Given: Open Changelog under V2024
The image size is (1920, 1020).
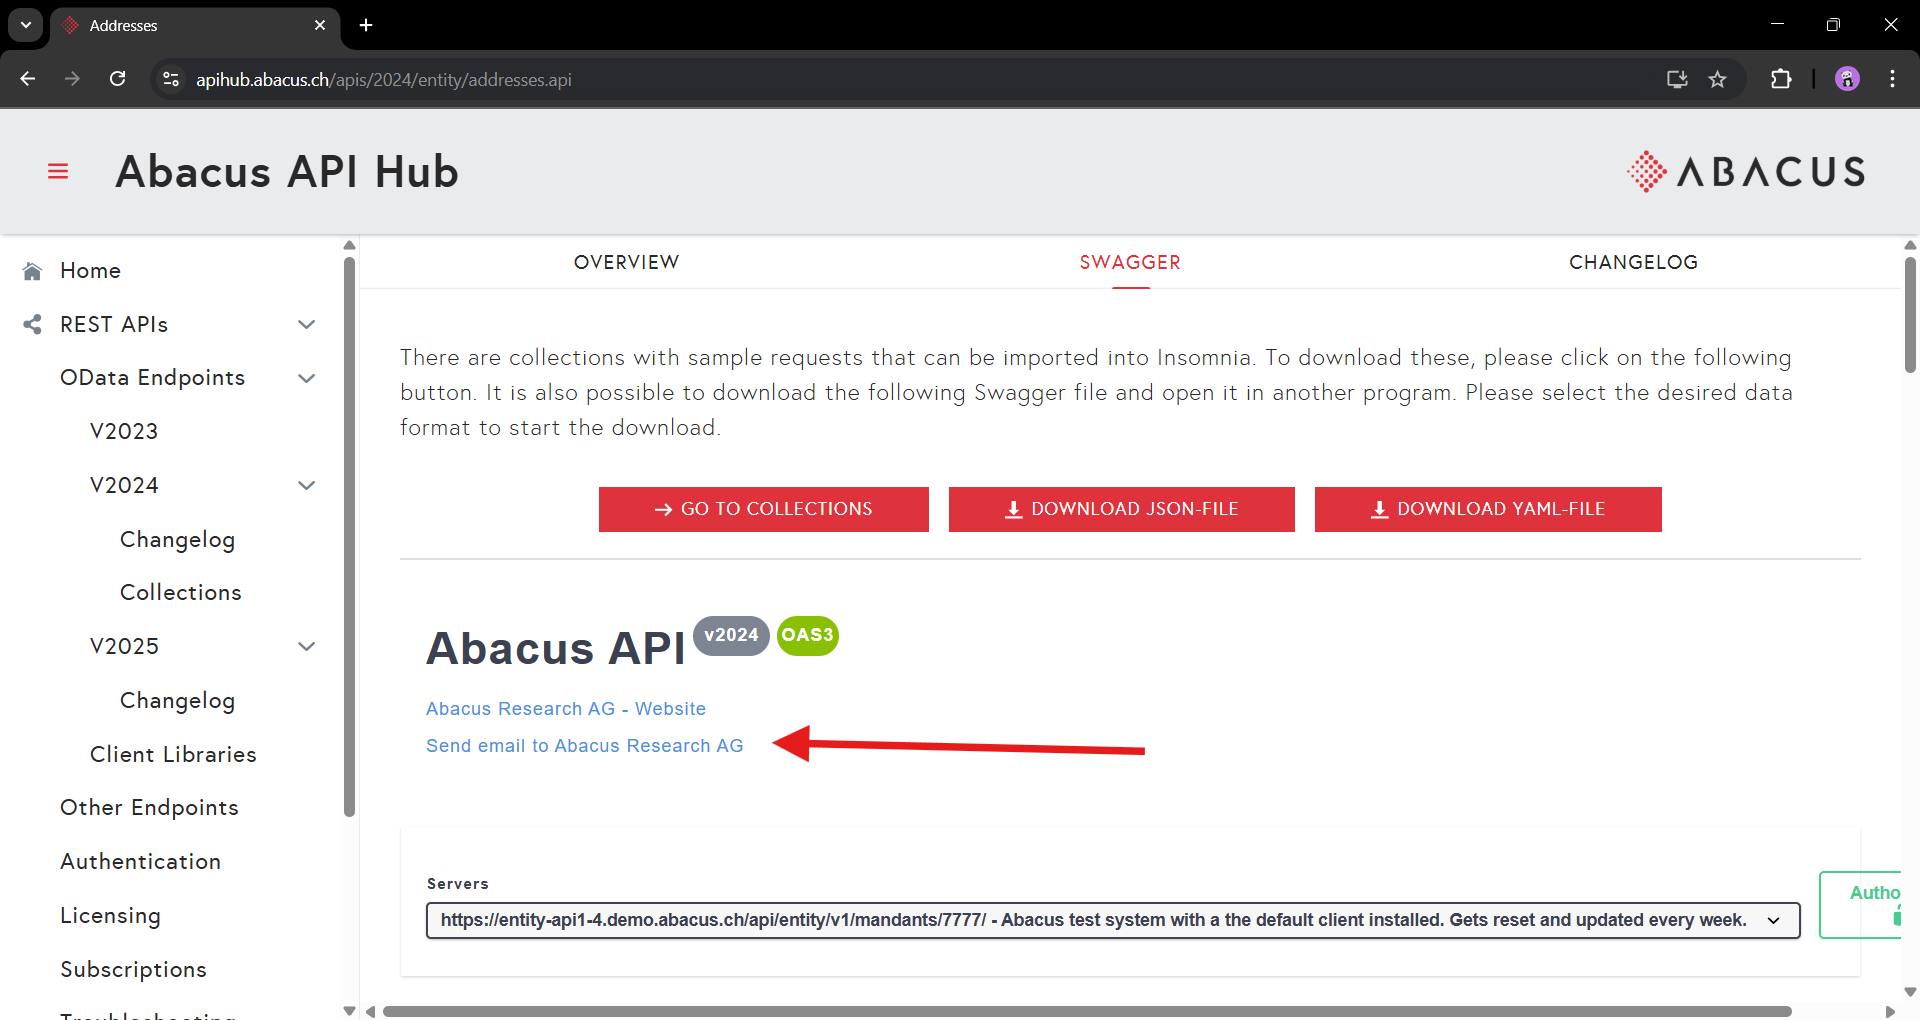Looking at the screenshot, I should tap(177, 540).
